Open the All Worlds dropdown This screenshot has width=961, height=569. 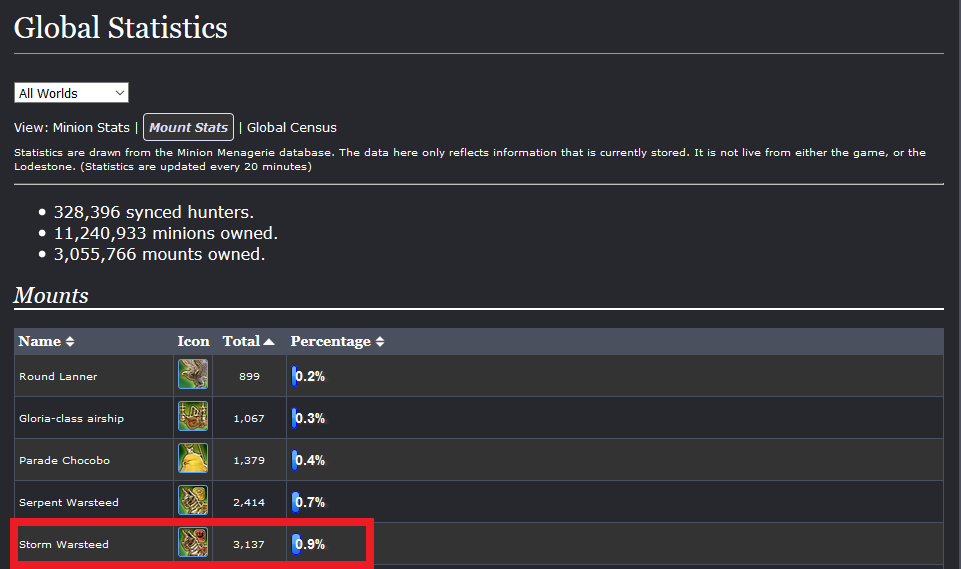point(71,93)
